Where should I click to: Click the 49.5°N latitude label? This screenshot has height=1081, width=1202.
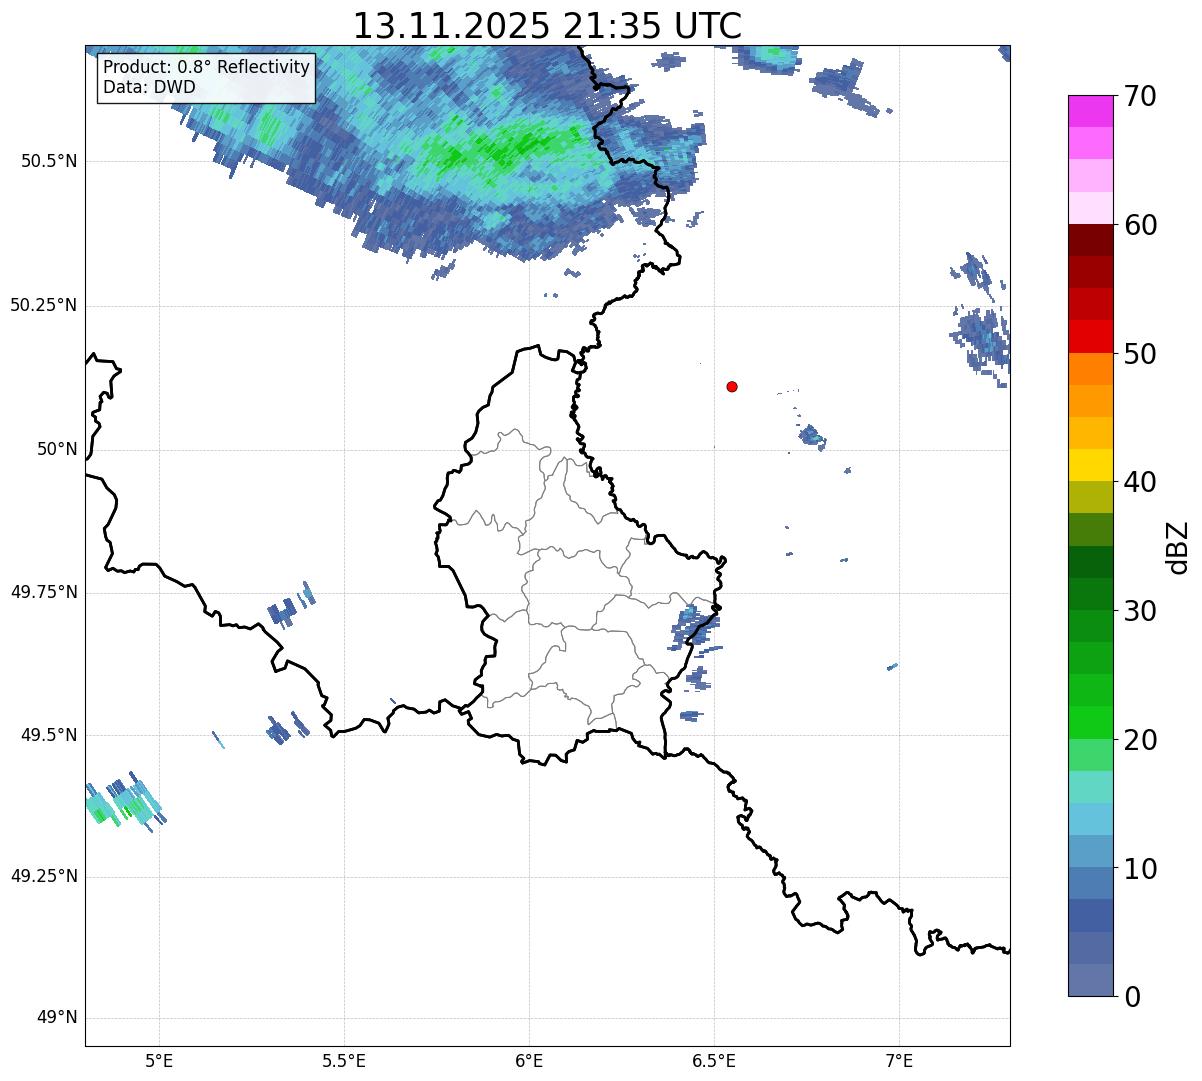(x=49, y=735)
